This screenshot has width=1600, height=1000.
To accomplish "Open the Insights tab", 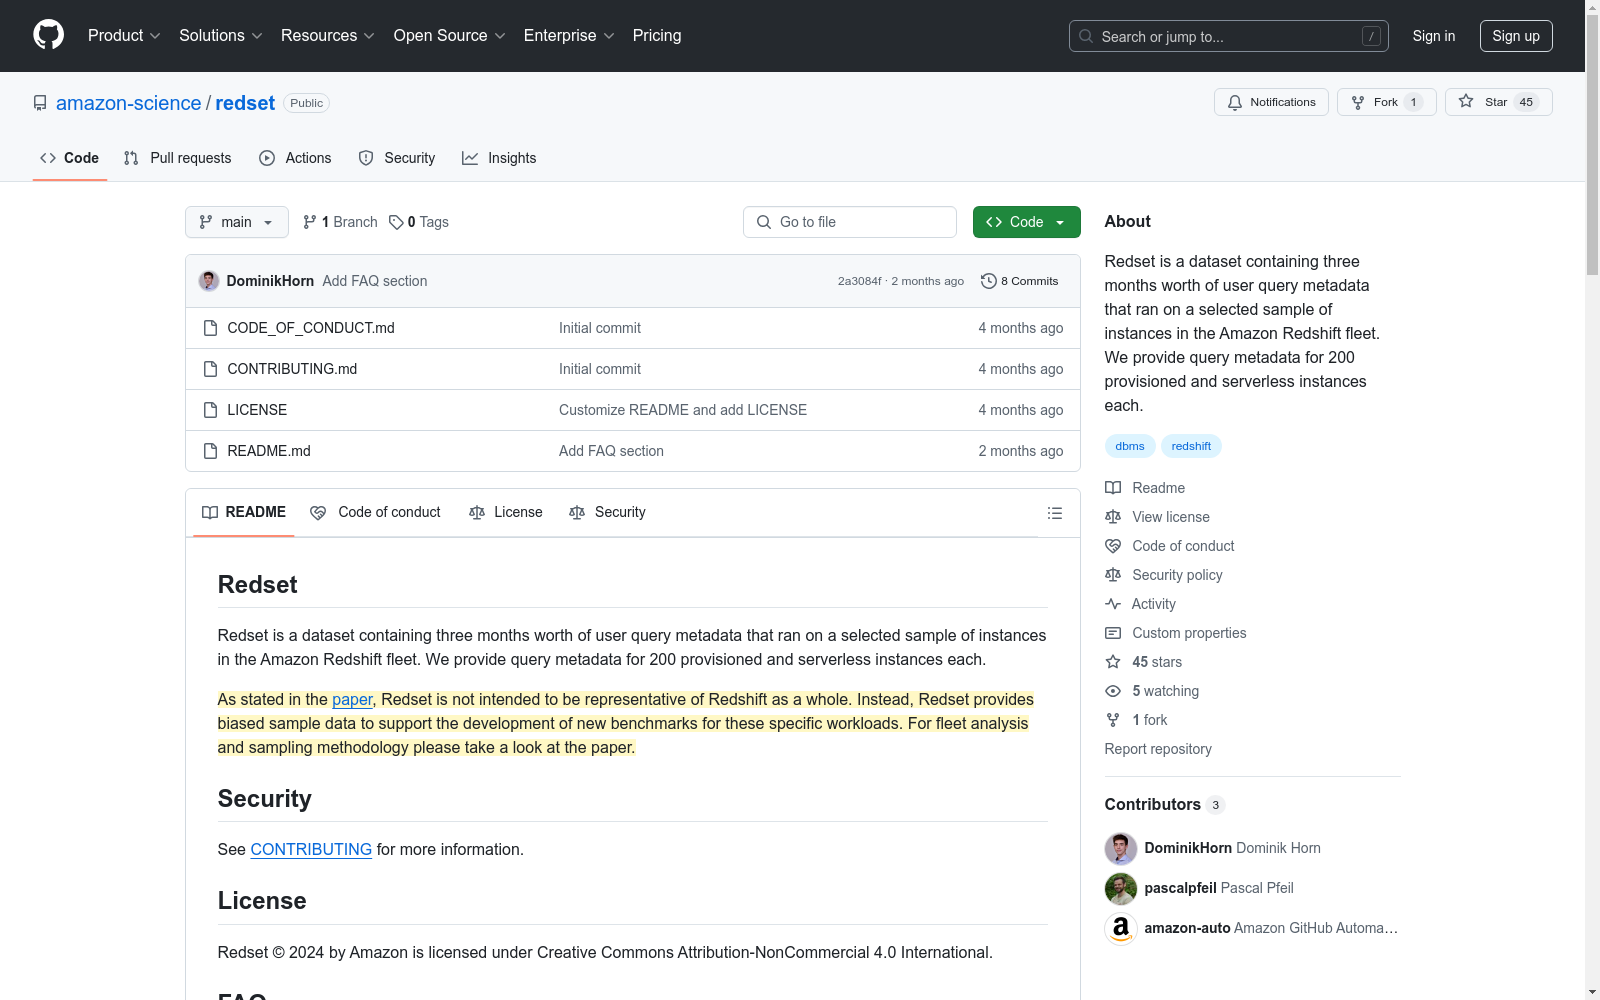I will point(499,158).
